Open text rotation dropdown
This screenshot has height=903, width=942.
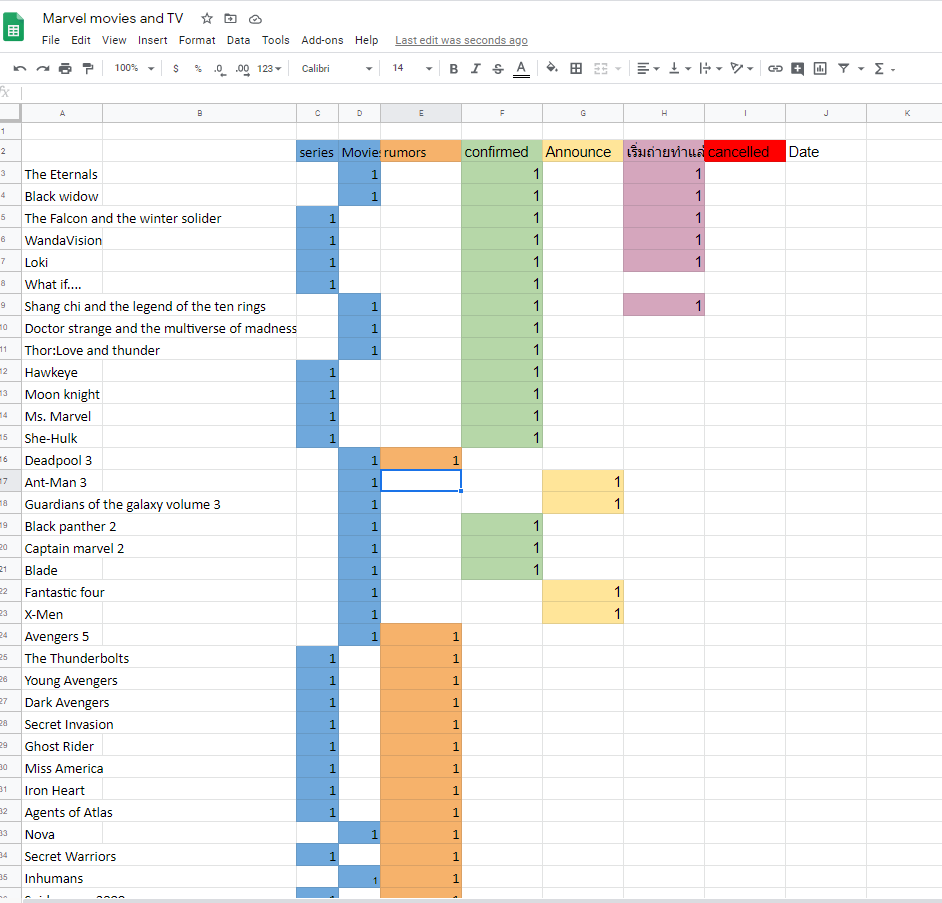(x=742, y=68)
